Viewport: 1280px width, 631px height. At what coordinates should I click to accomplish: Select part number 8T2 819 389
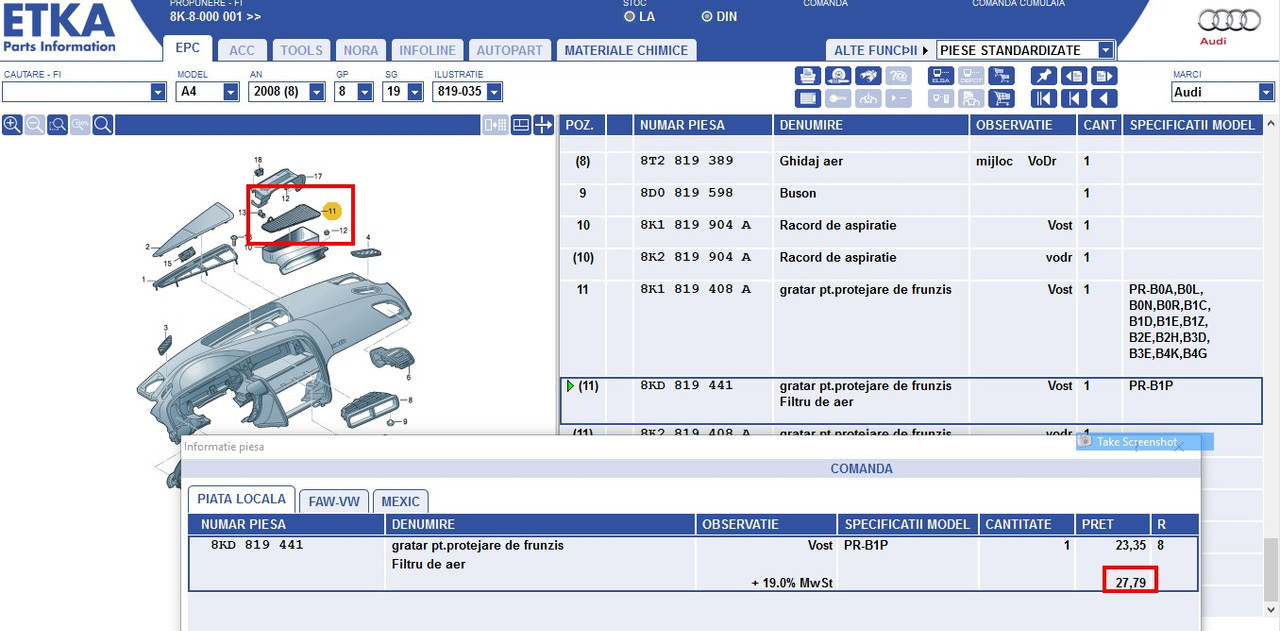(x=686, y=161)
